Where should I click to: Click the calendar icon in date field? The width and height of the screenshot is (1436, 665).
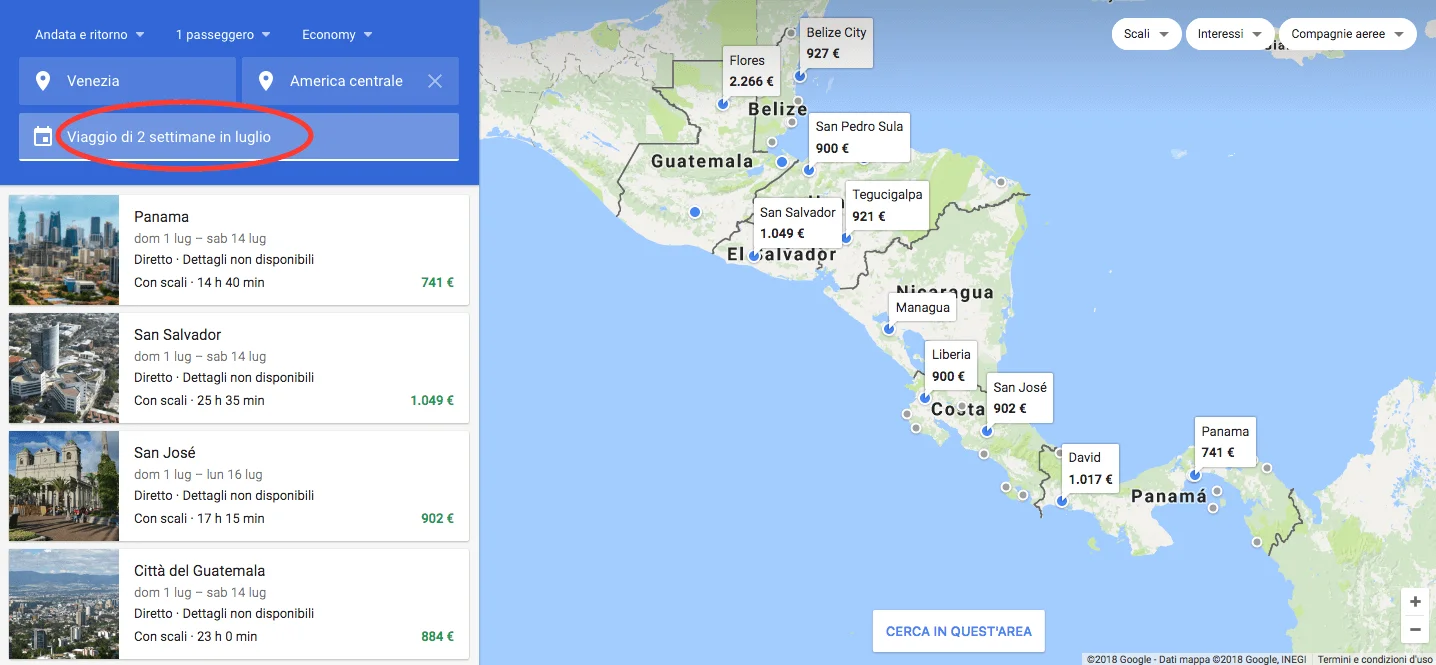click(43, 137)
